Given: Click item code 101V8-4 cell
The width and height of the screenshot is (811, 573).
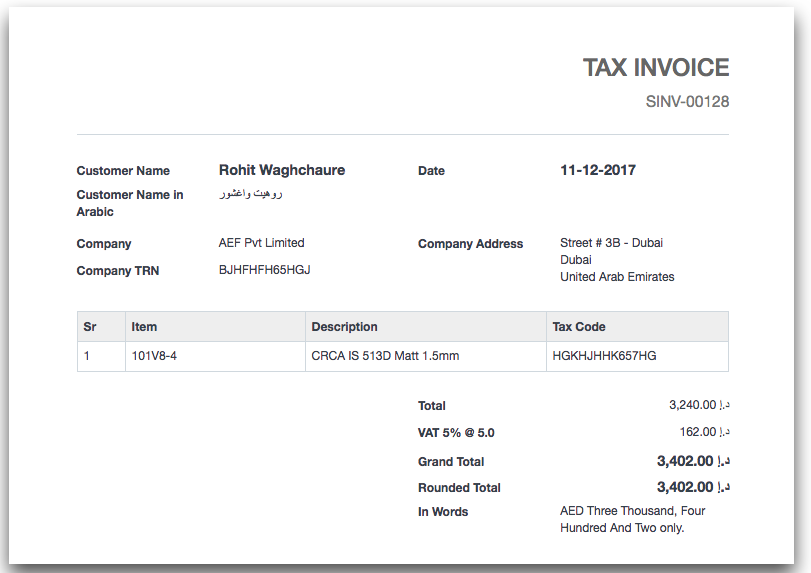Looking at the screenshot, I should pos(154,356).
